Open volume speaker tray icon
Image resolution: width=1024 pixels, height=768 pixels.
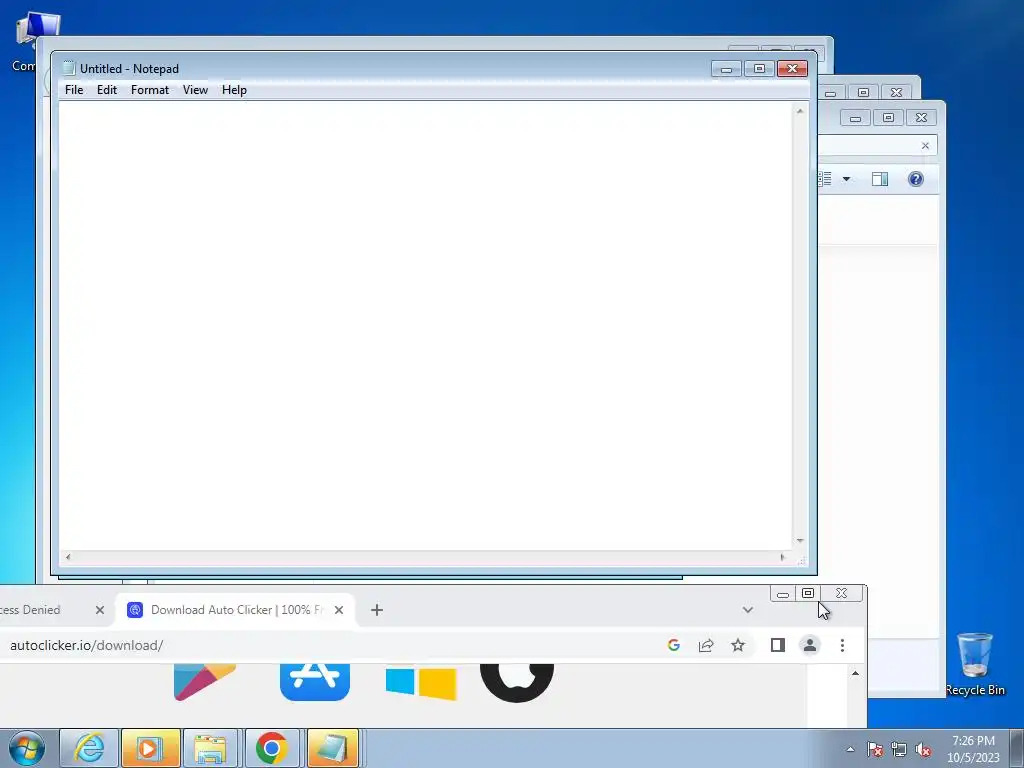click(923, 749)
